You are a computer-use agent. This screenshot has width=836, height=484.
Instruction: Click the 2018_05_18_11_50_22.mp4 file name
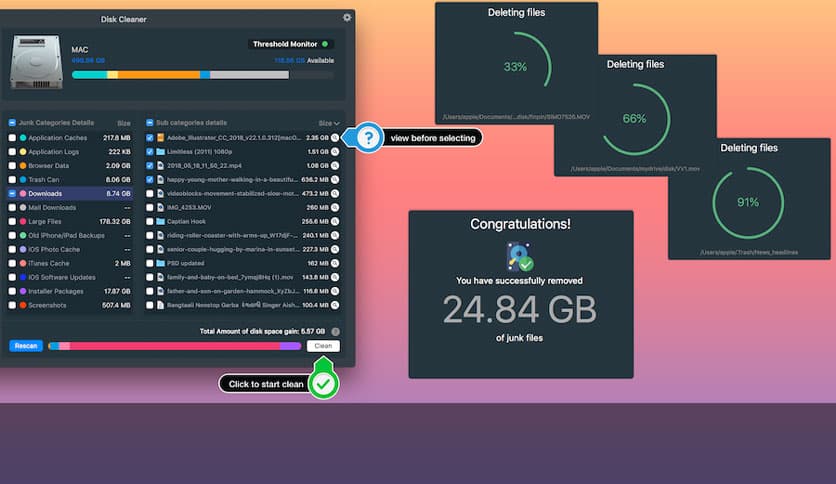pyautogui.click(x=204, y=166)
